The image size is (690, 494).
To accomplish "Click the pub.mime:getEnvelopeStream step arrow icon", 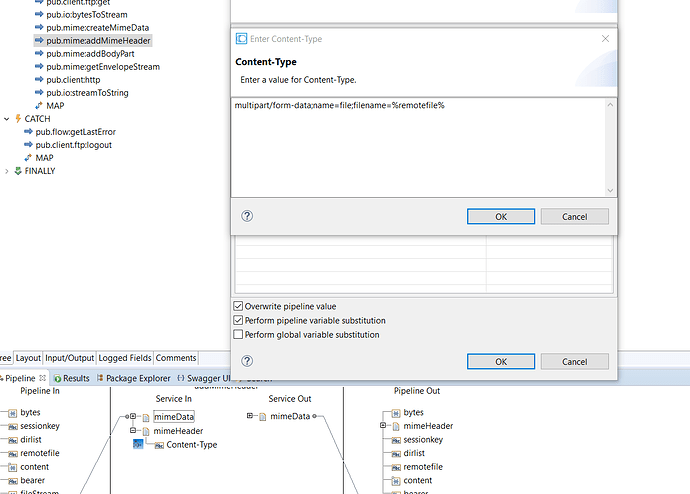I will pyautogui.click(x=39, y=66).
